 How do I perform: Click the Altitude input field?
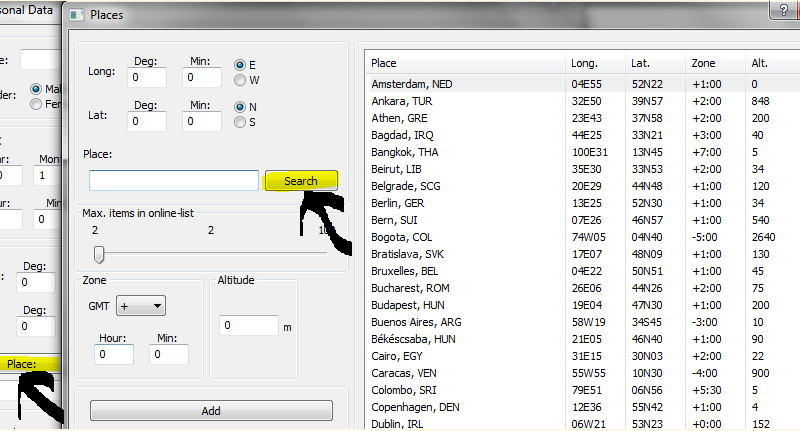(x=248, y=326)
